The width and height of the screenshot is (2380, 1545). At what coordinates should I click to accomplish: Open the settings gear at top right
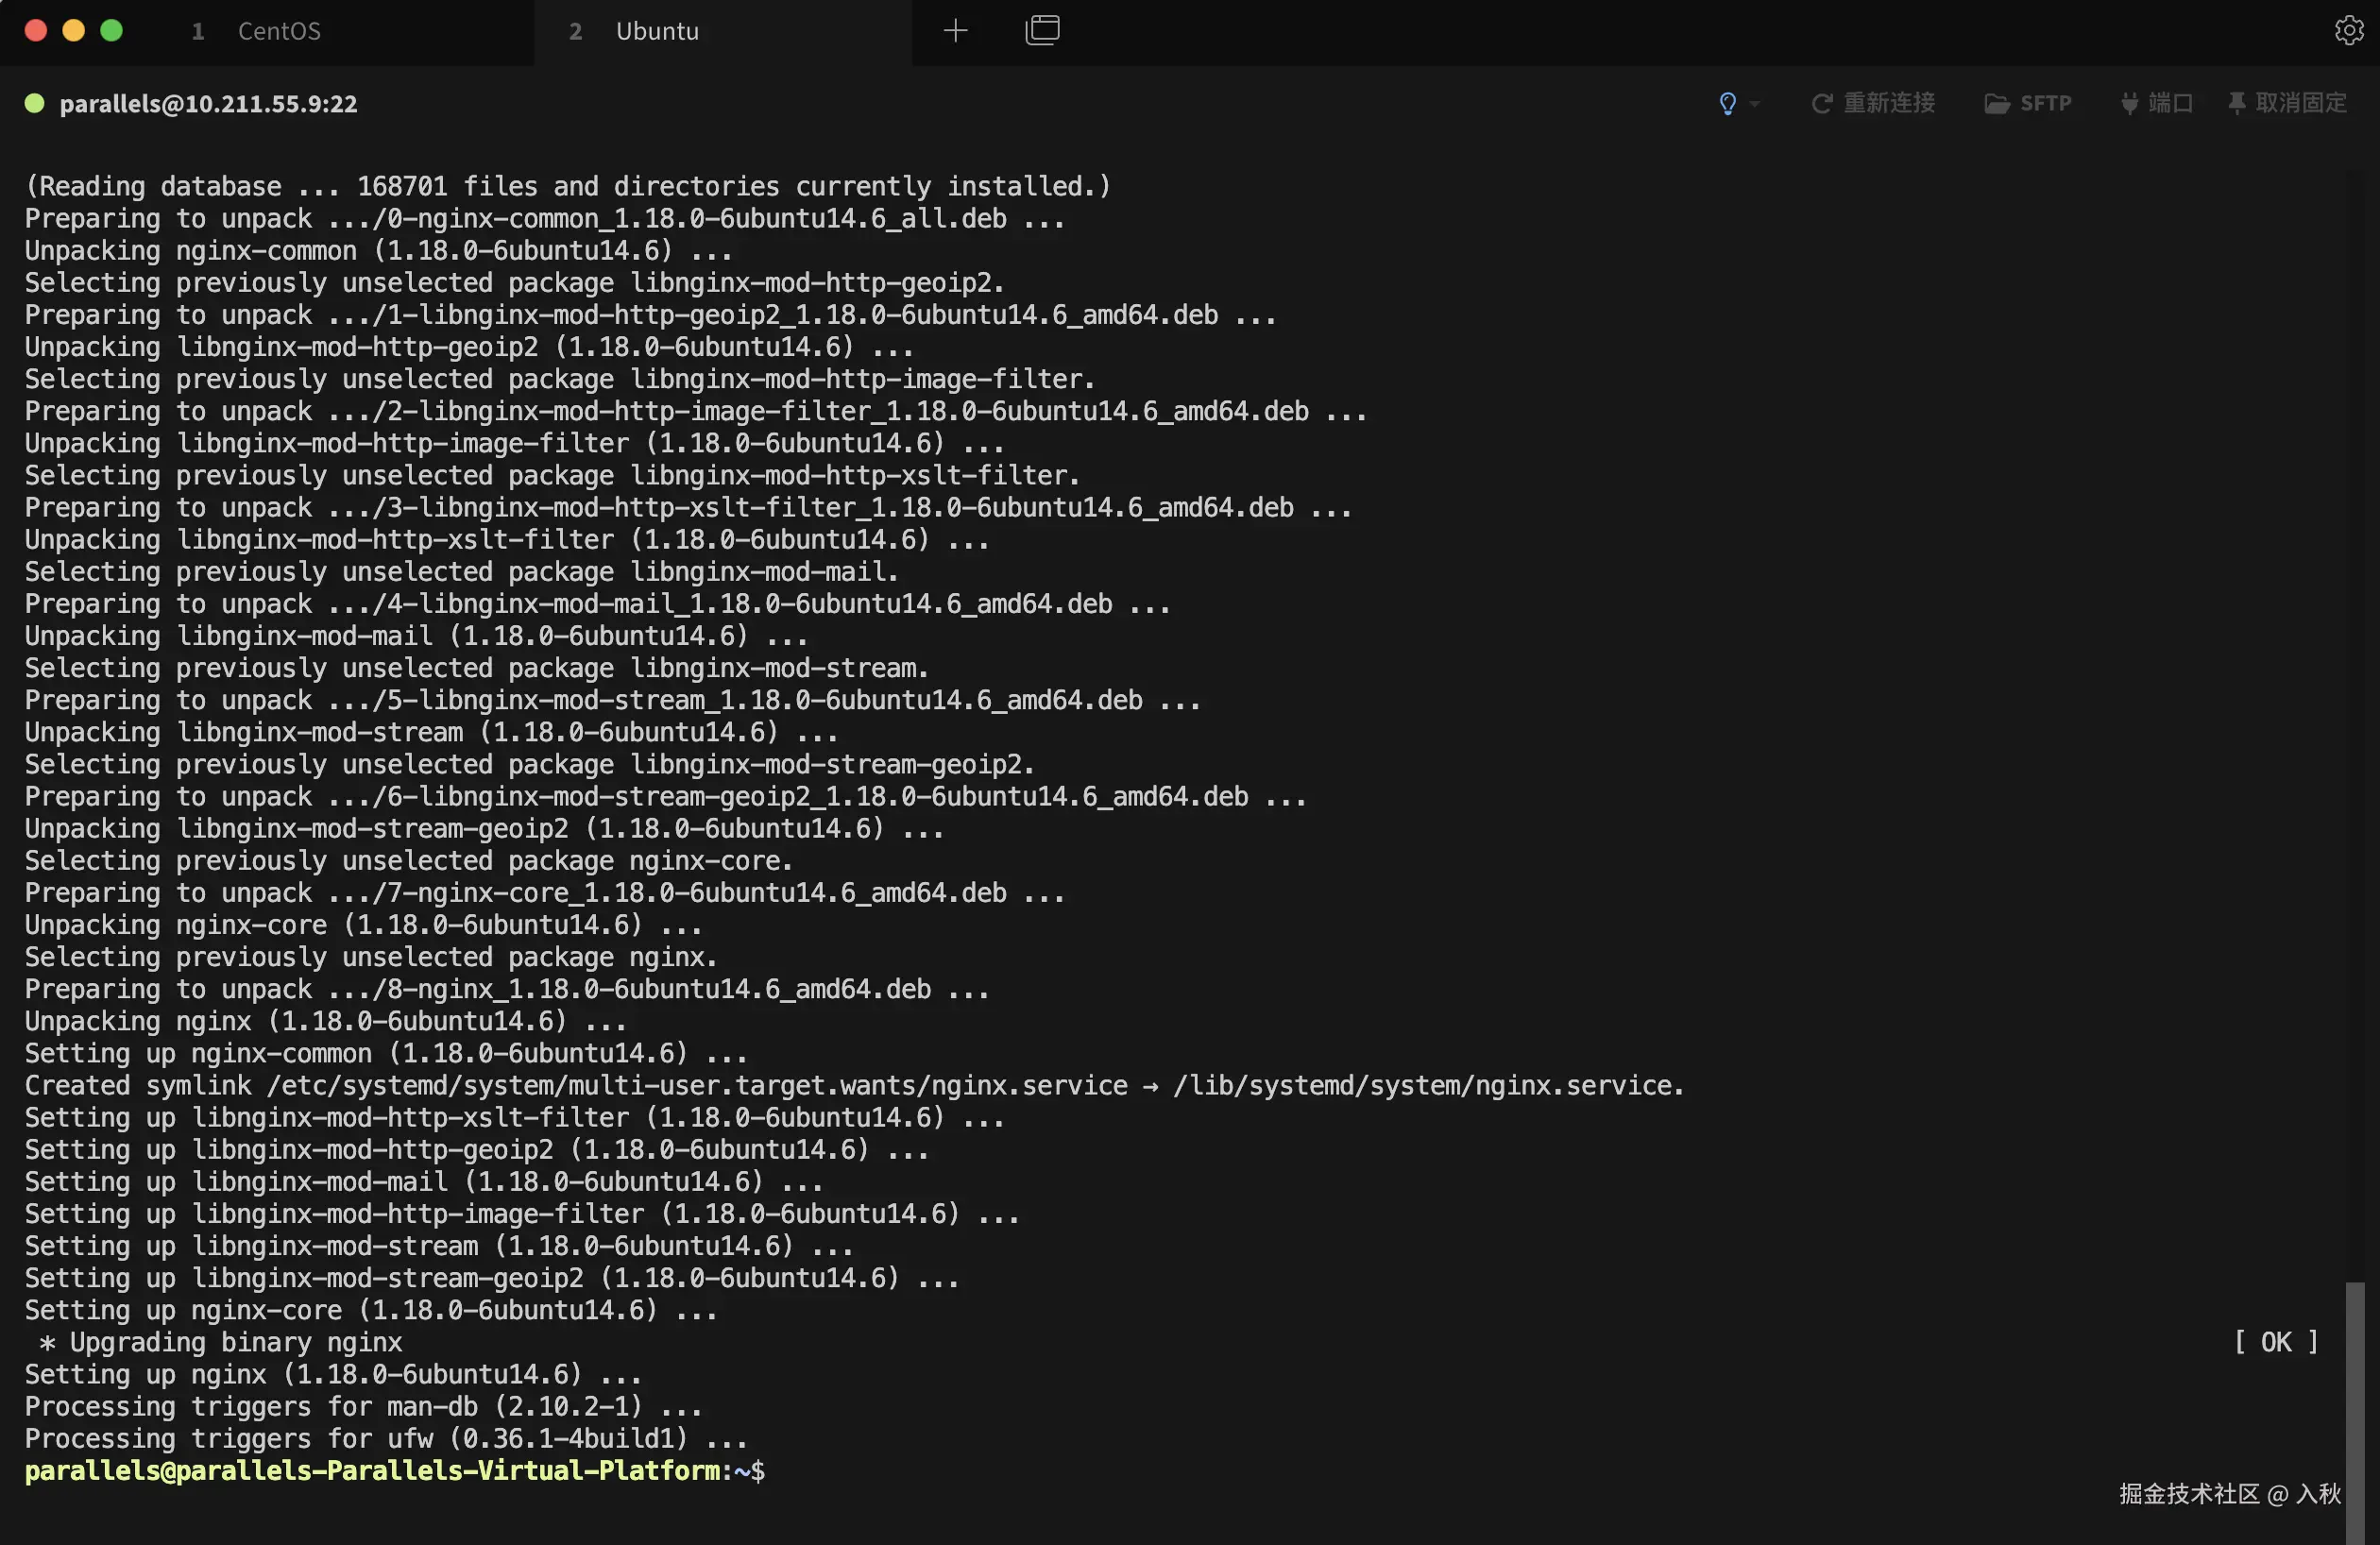[2348, 31]
